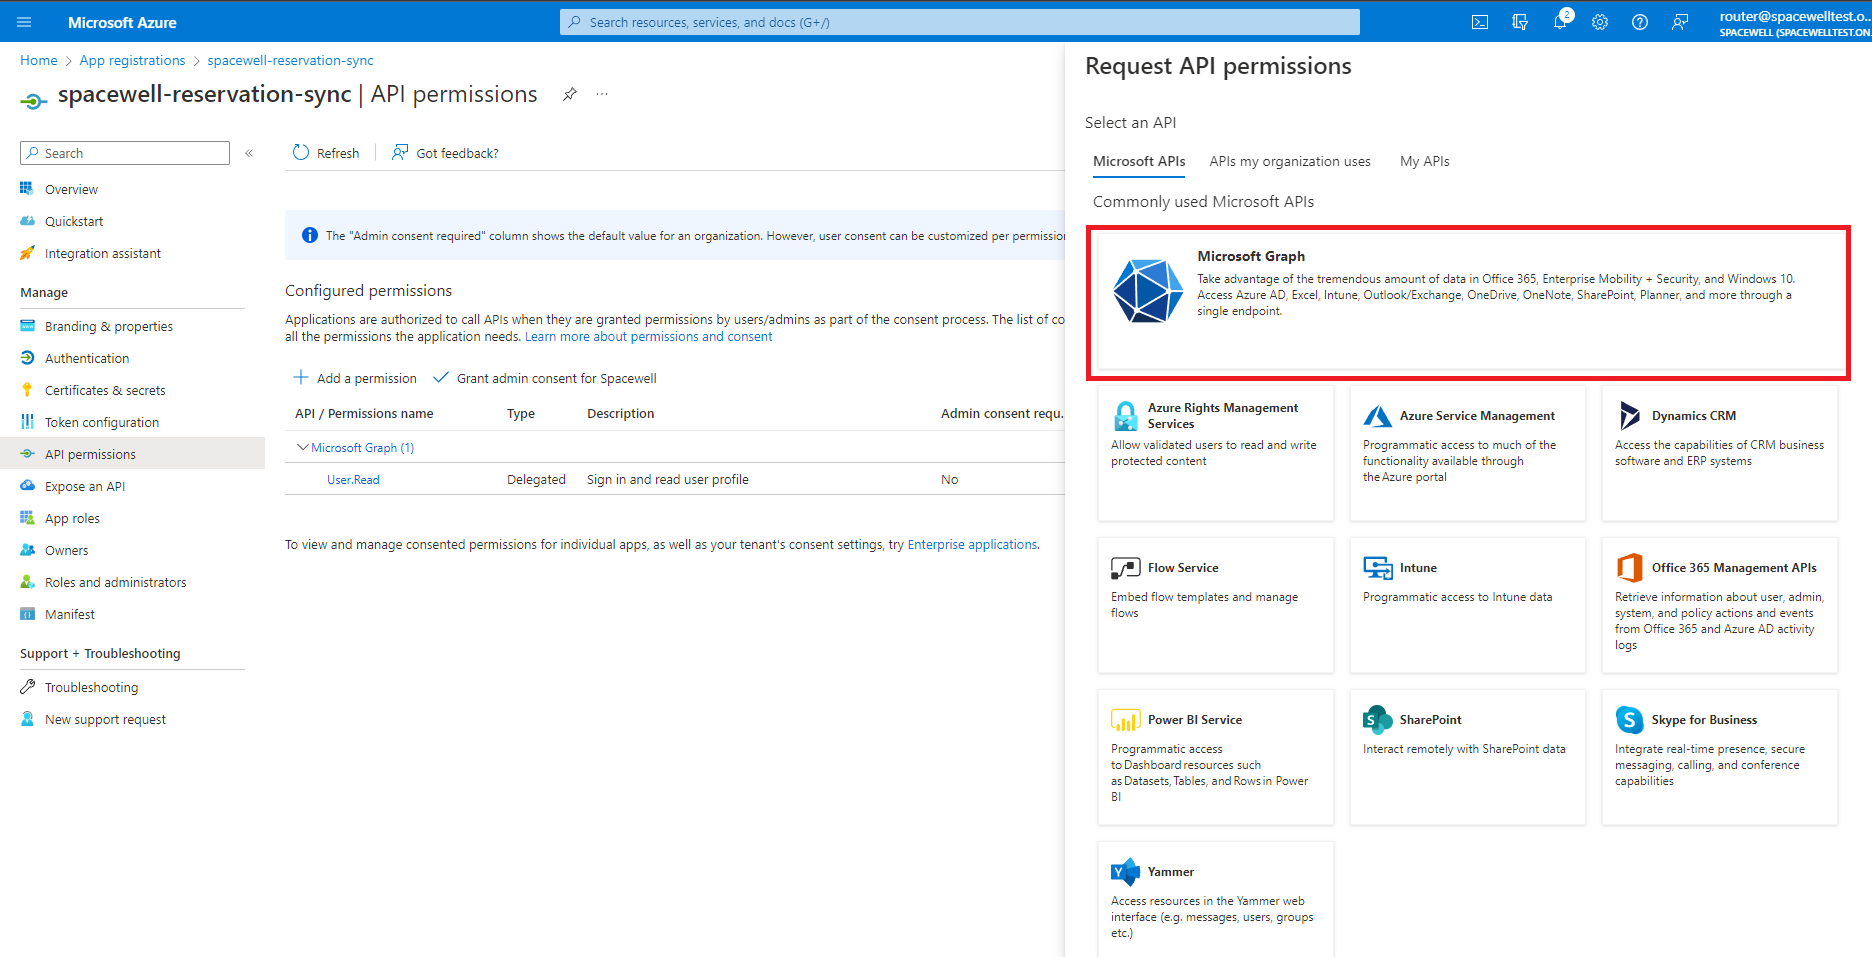Screen dimensions: 1872x957
Task: Follow Learn more about permissions and consent
Action: click(648, 337)
